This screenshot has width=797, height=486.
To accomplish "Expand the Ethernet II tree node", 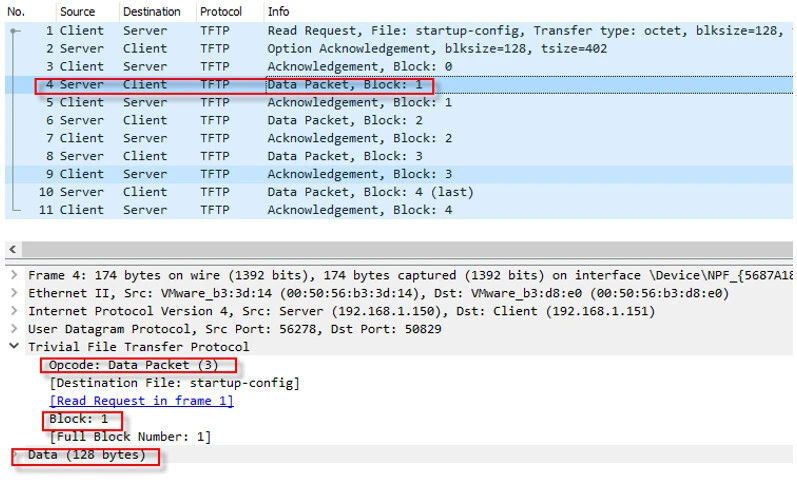I will 13,293.
